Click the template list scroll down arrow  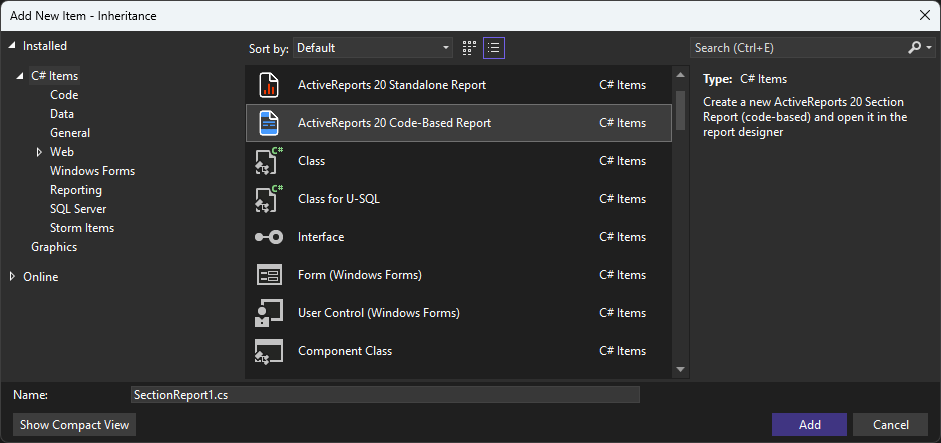[x=680, y=369]
